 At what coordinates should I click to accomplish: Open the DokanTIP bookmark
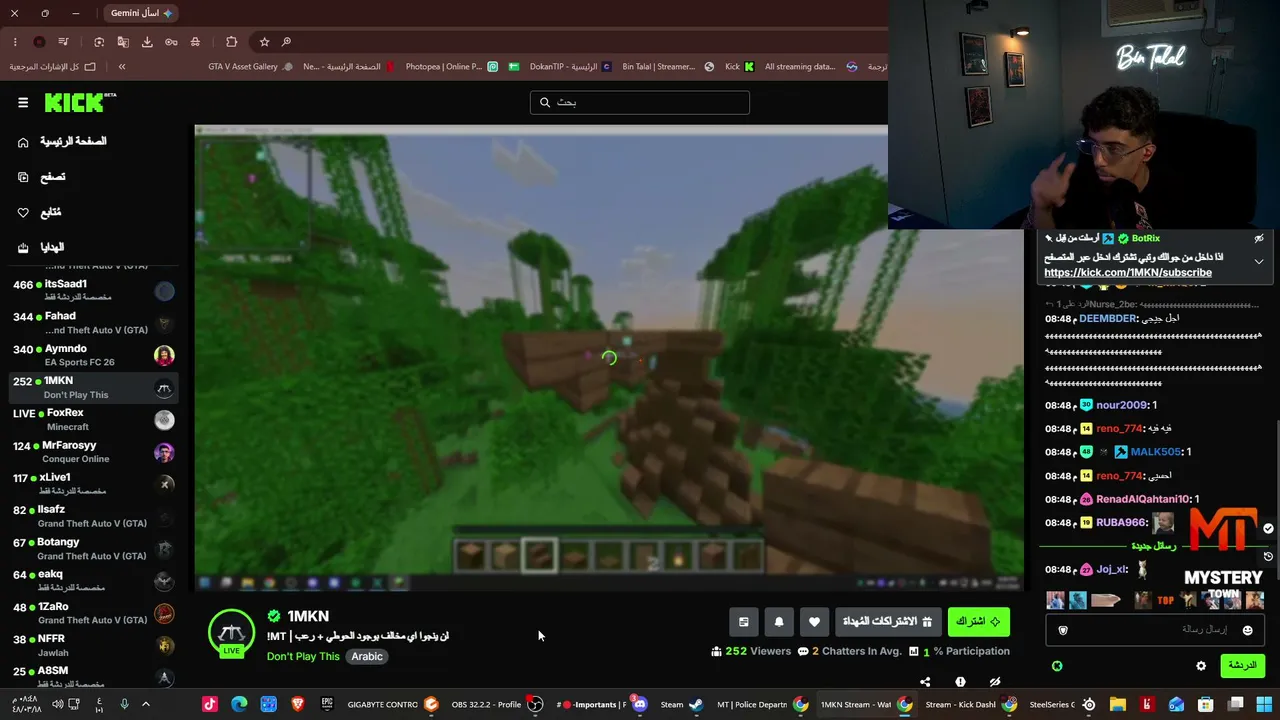[570, 67]
